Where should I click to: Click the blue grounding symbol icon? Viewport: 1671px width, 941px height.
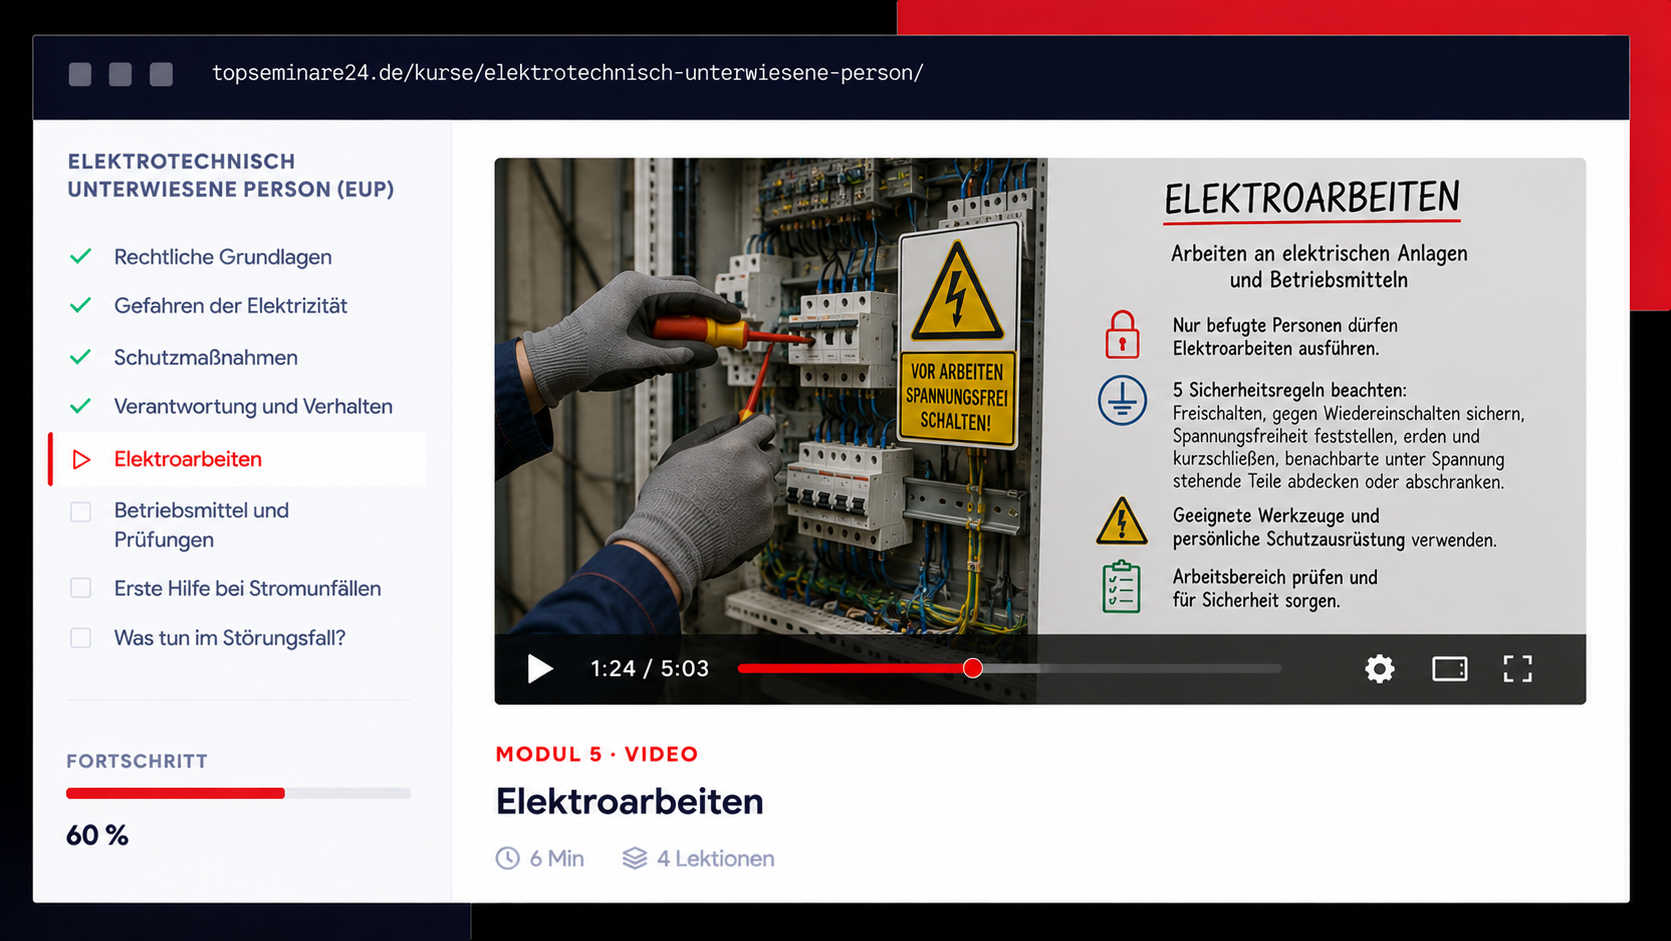pyautogui.click(x=1122, y=400)
